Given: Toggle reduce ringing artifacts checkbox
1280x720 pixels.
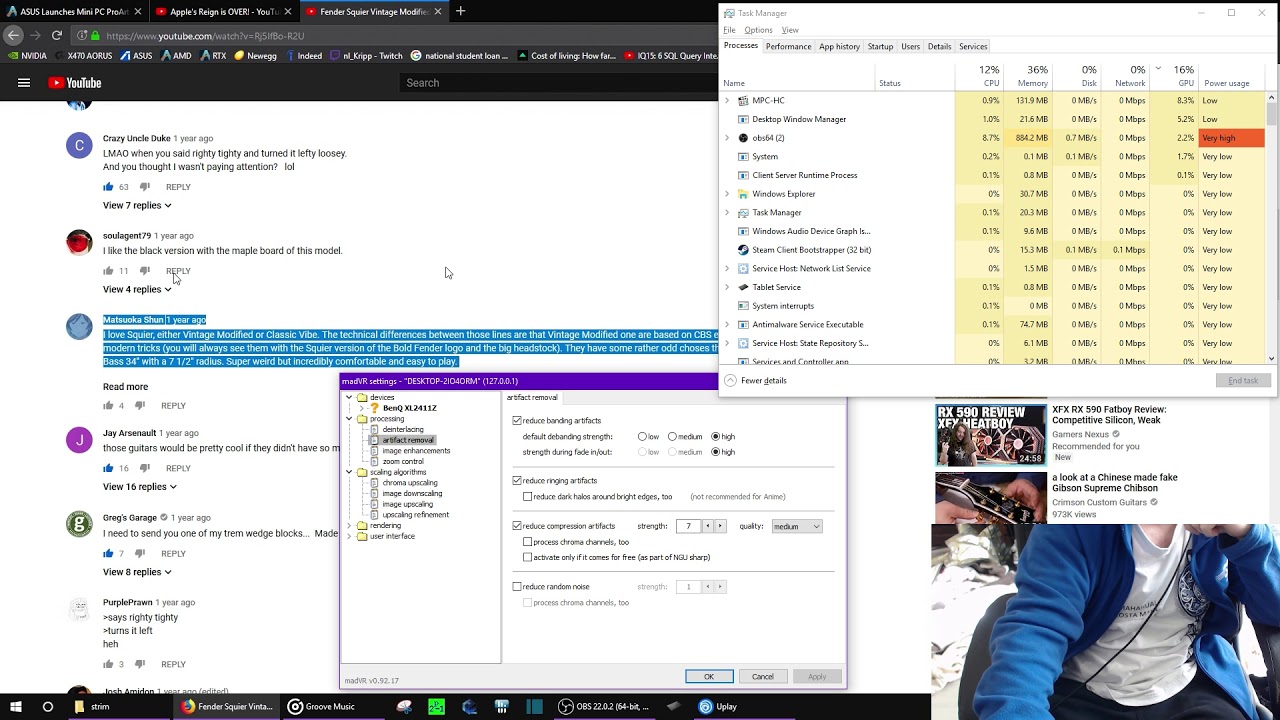Looking at the screenshot, I should (x=517, y=481).
